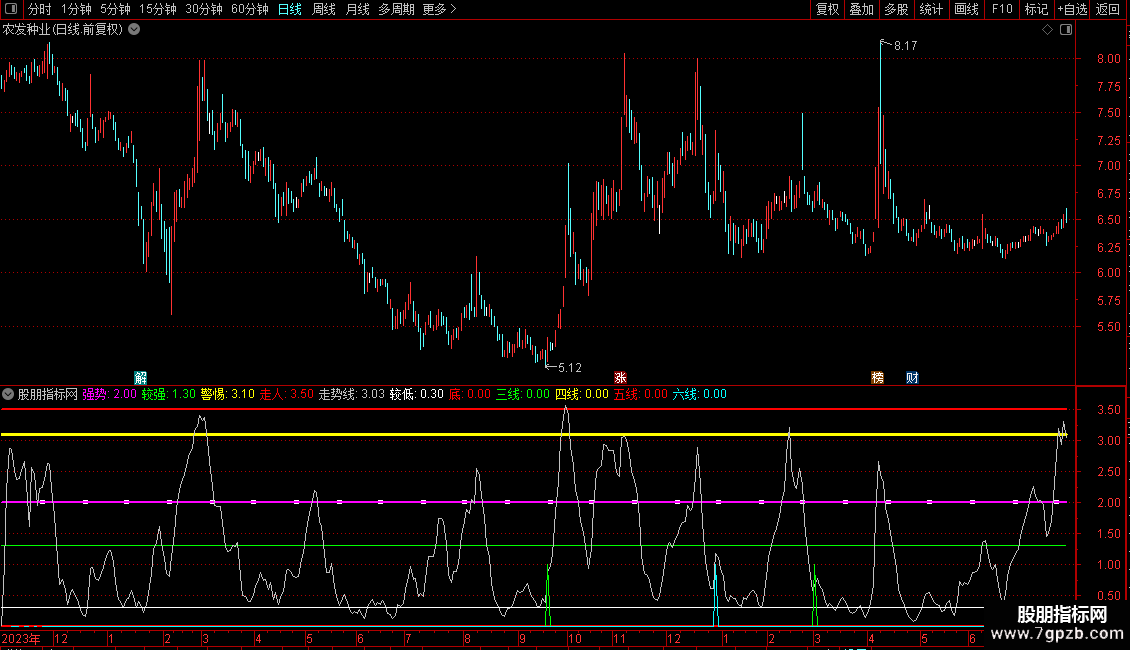Collapse the 股朋指标网 indicator panel arrow
Viewport: 1130px width, 650px height.
pos(9,394)
